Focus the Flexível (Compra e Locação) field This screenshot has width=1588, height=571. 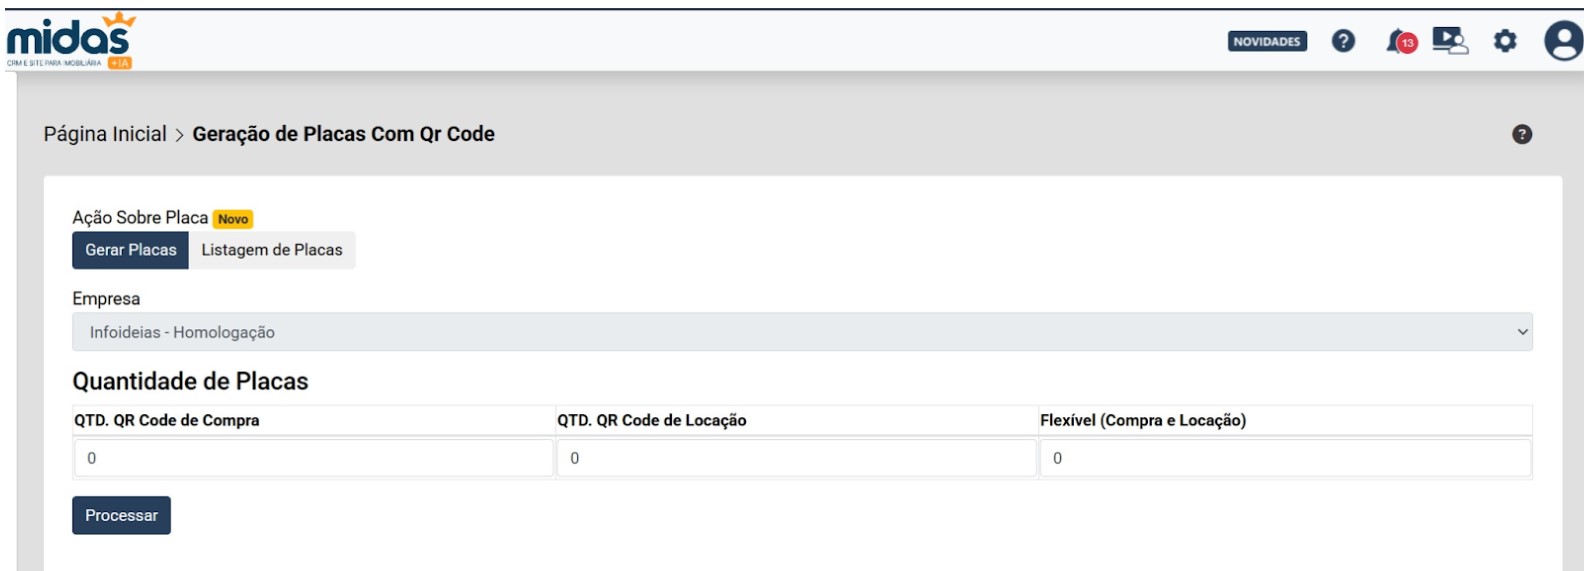[1284, 458]
